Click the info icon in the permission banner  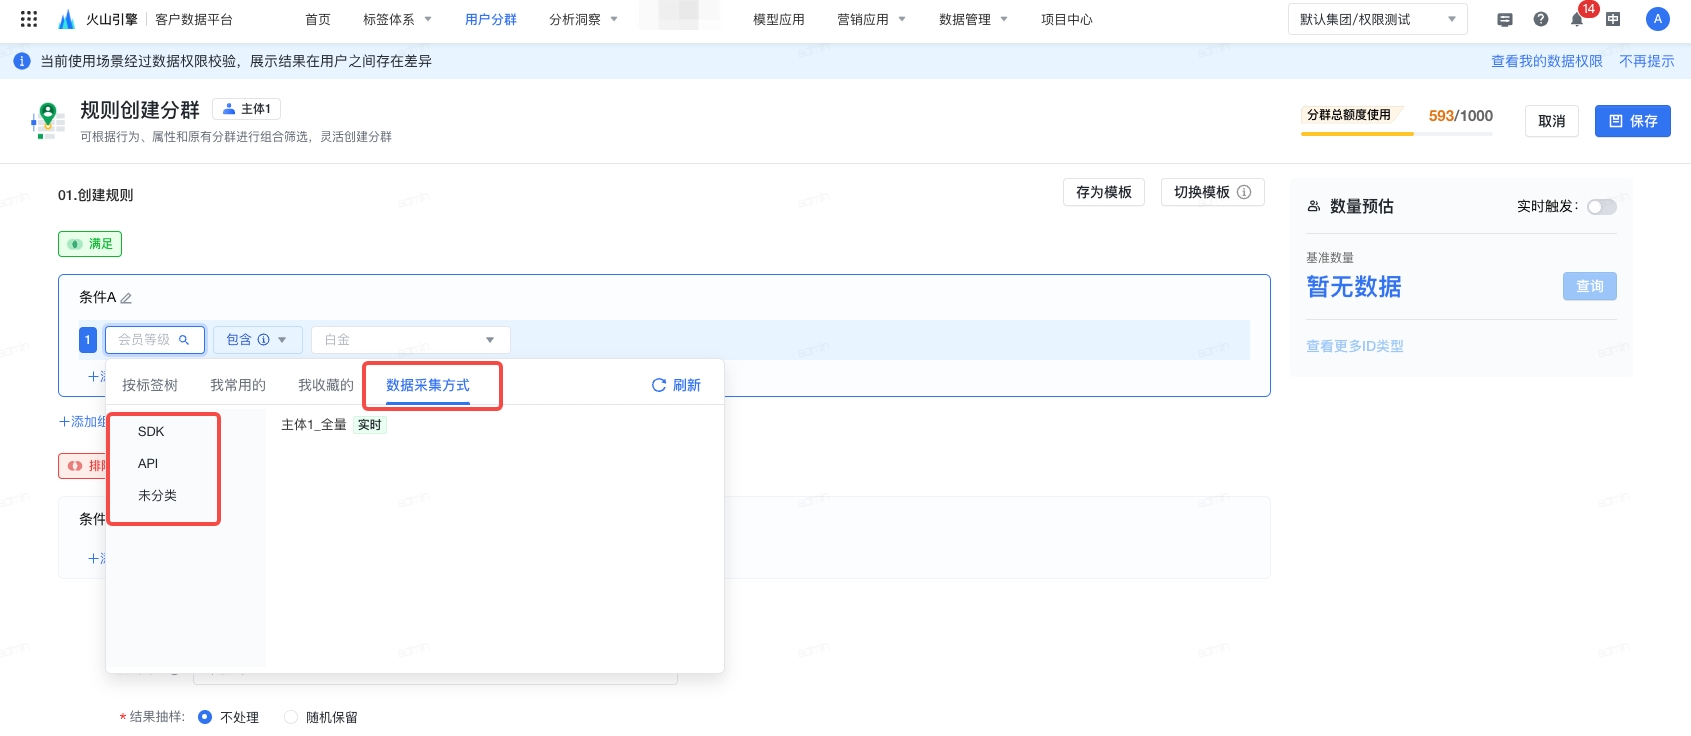(x=22, y=61)
